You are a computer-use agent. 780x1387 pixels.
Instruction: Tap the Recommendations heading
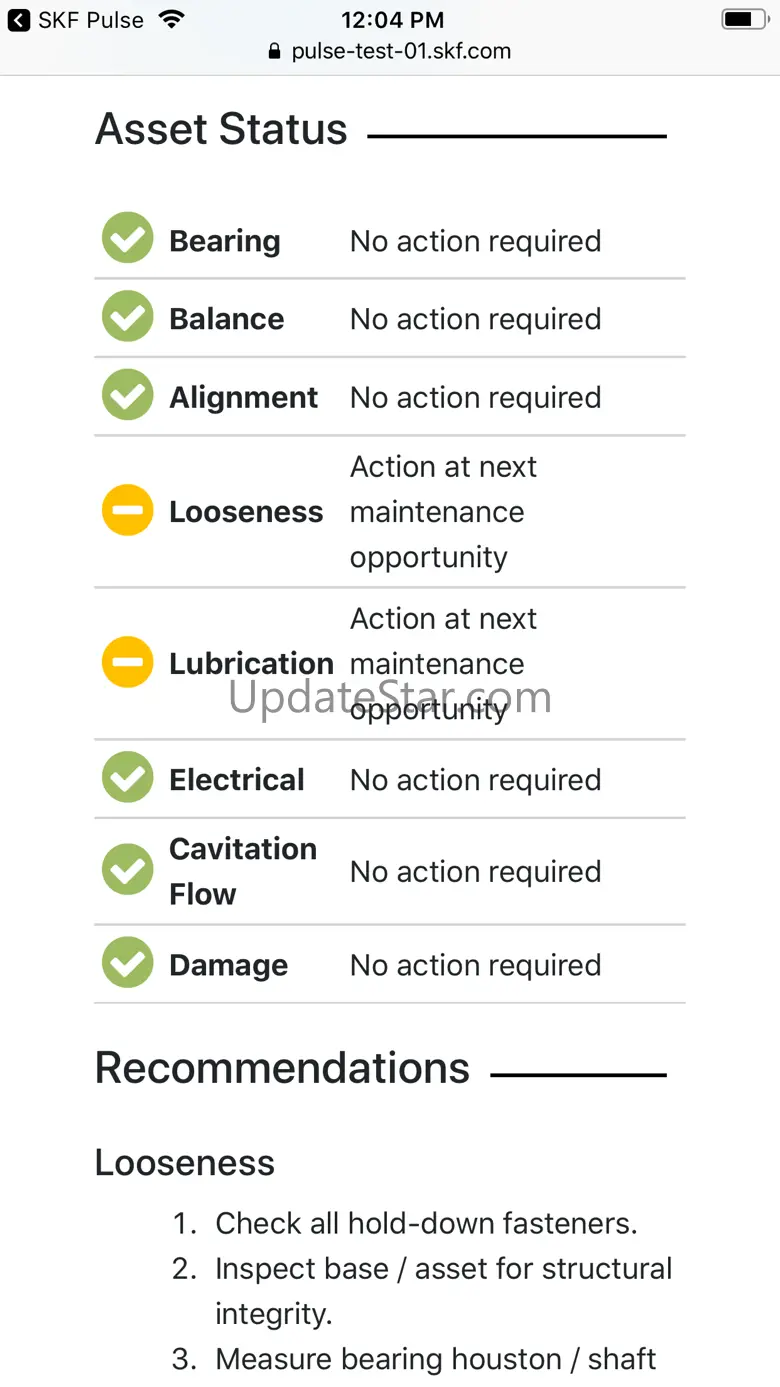coord(282,1068)
